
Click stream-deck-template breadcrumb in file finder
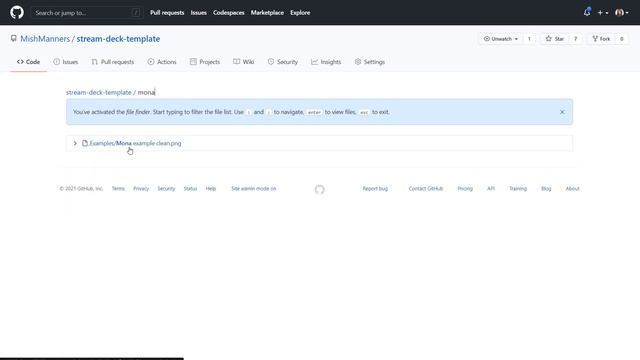[x=99, y=92]
